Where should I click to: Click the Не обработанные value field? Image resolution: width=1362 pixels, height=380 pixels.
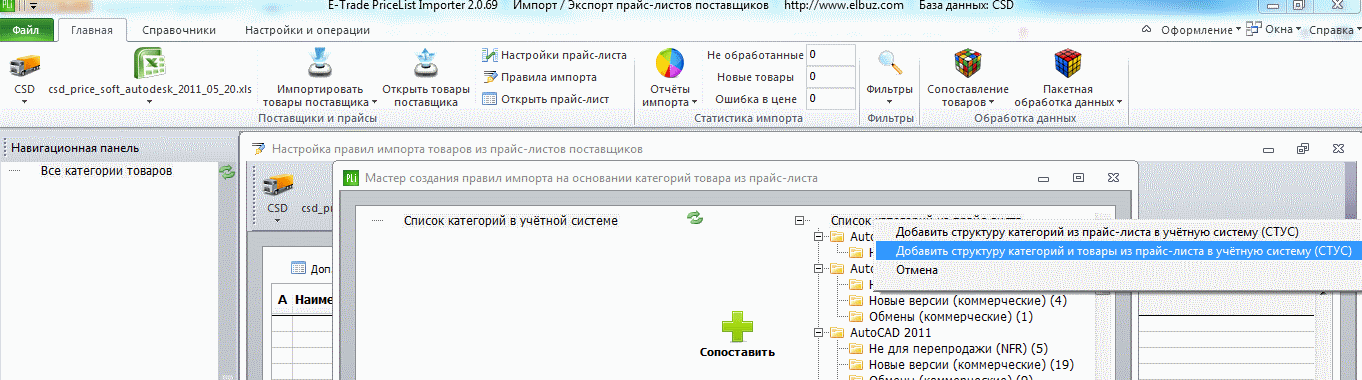pos(830,54)
